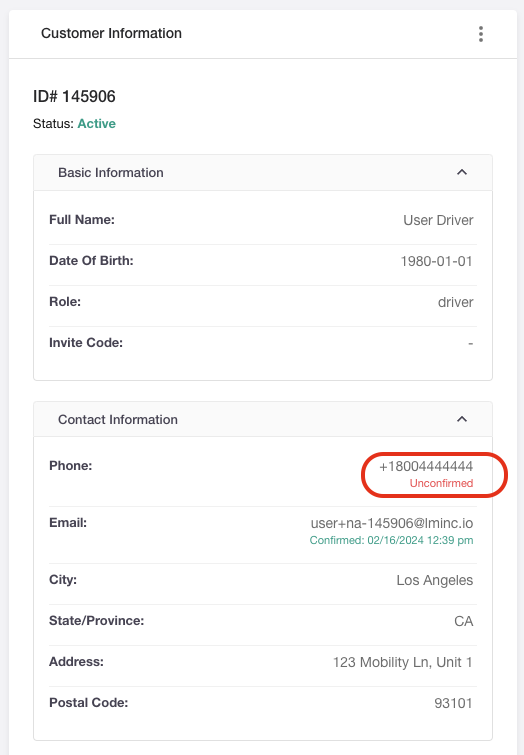The height and width of the screenshot is (755, 524).
Task: Click the ID# 145906 heading
Action: (x=74, y=96)
